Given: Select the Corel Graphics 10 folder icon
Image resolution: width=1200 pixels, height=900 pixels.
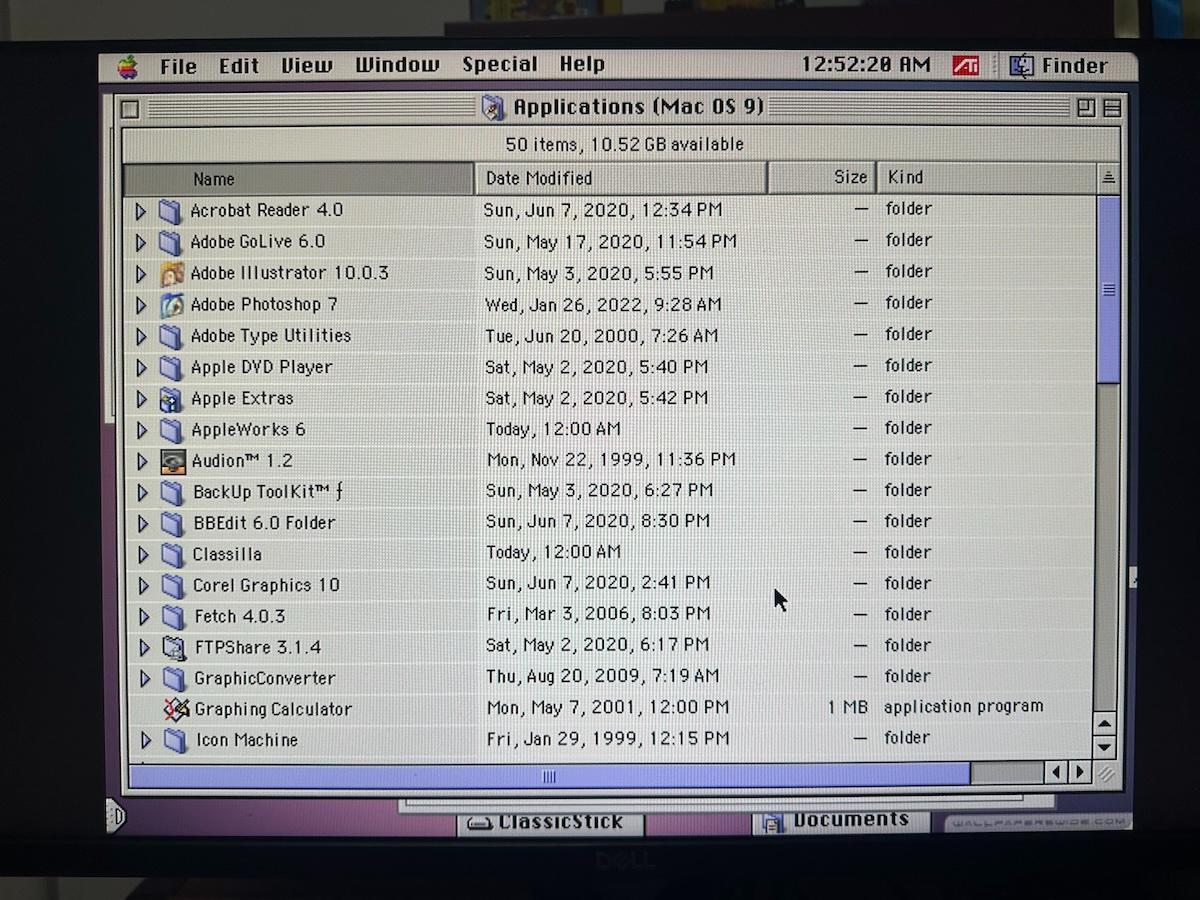Looking at the screenshot, I should [x=174, y=585].
